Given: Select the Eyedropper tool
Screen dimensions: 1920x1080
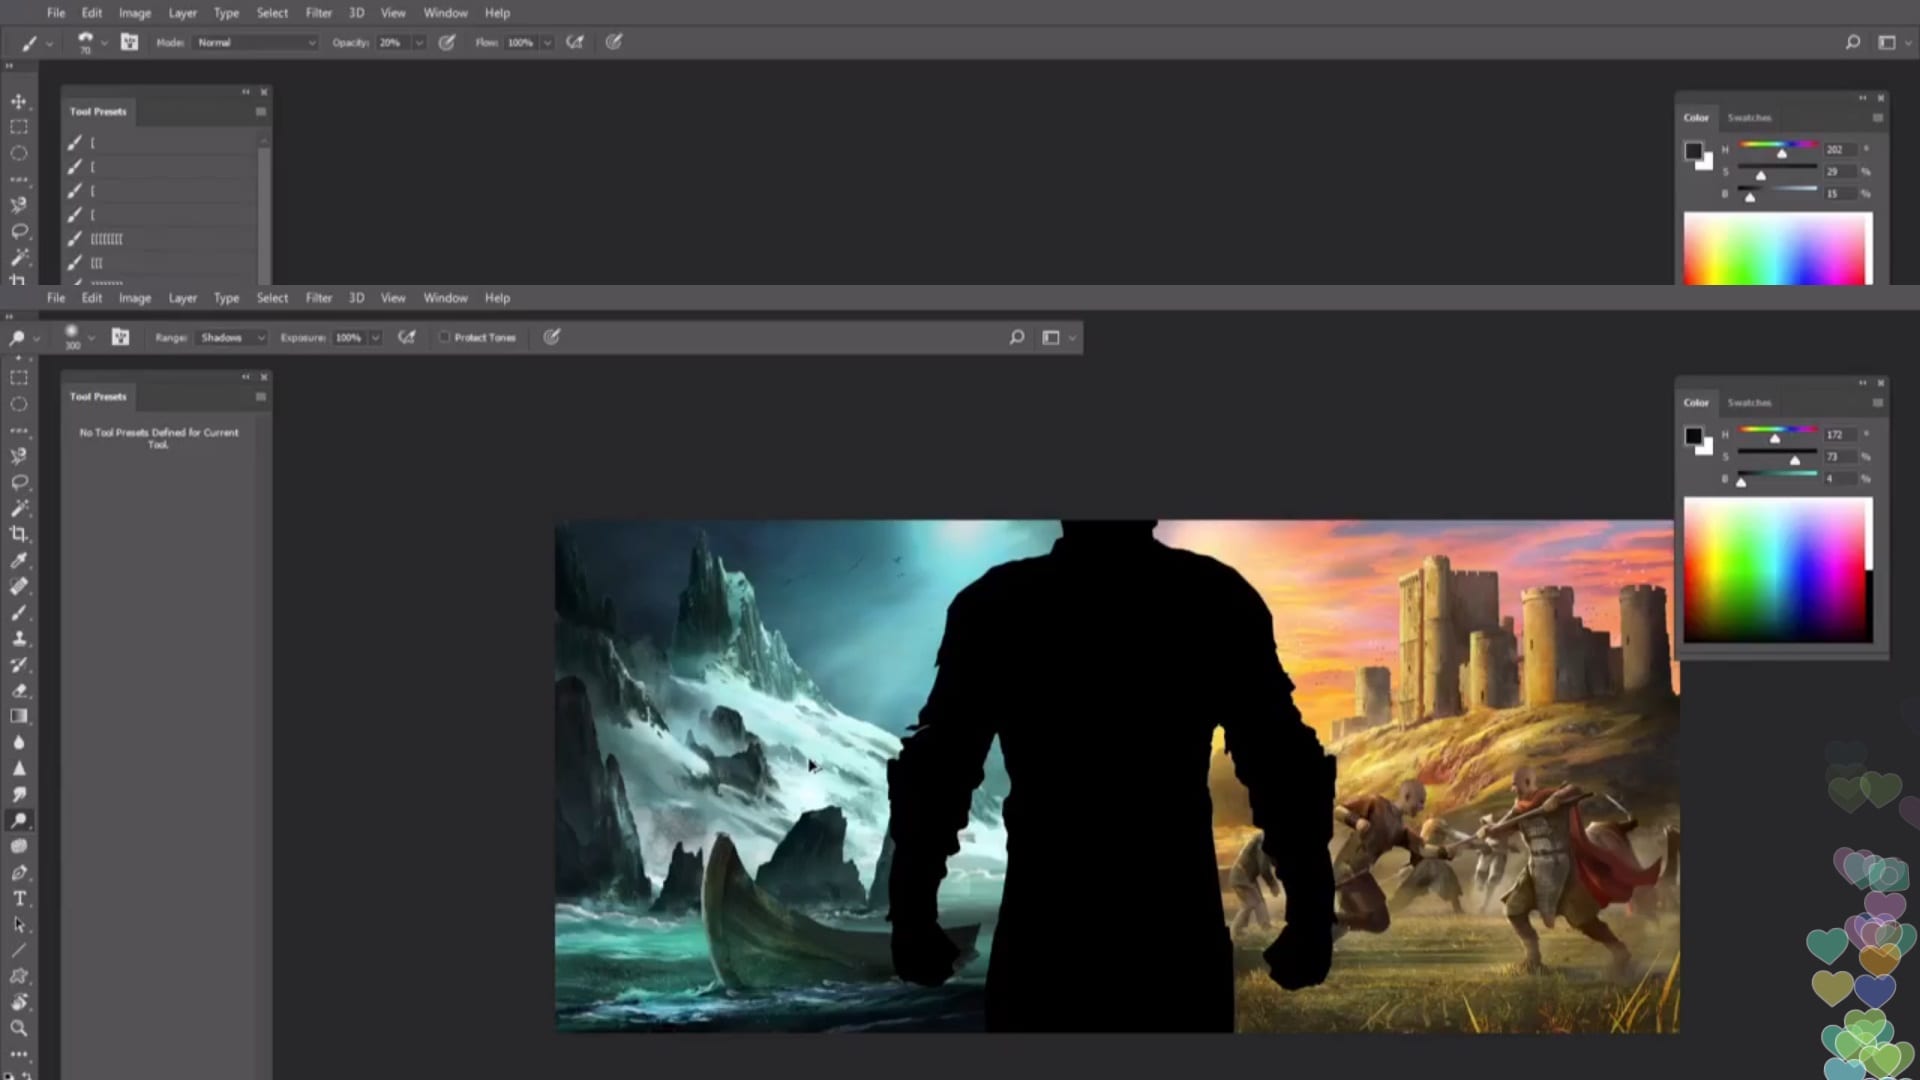Looking at the screenshot, I should [x=19, y=560].
